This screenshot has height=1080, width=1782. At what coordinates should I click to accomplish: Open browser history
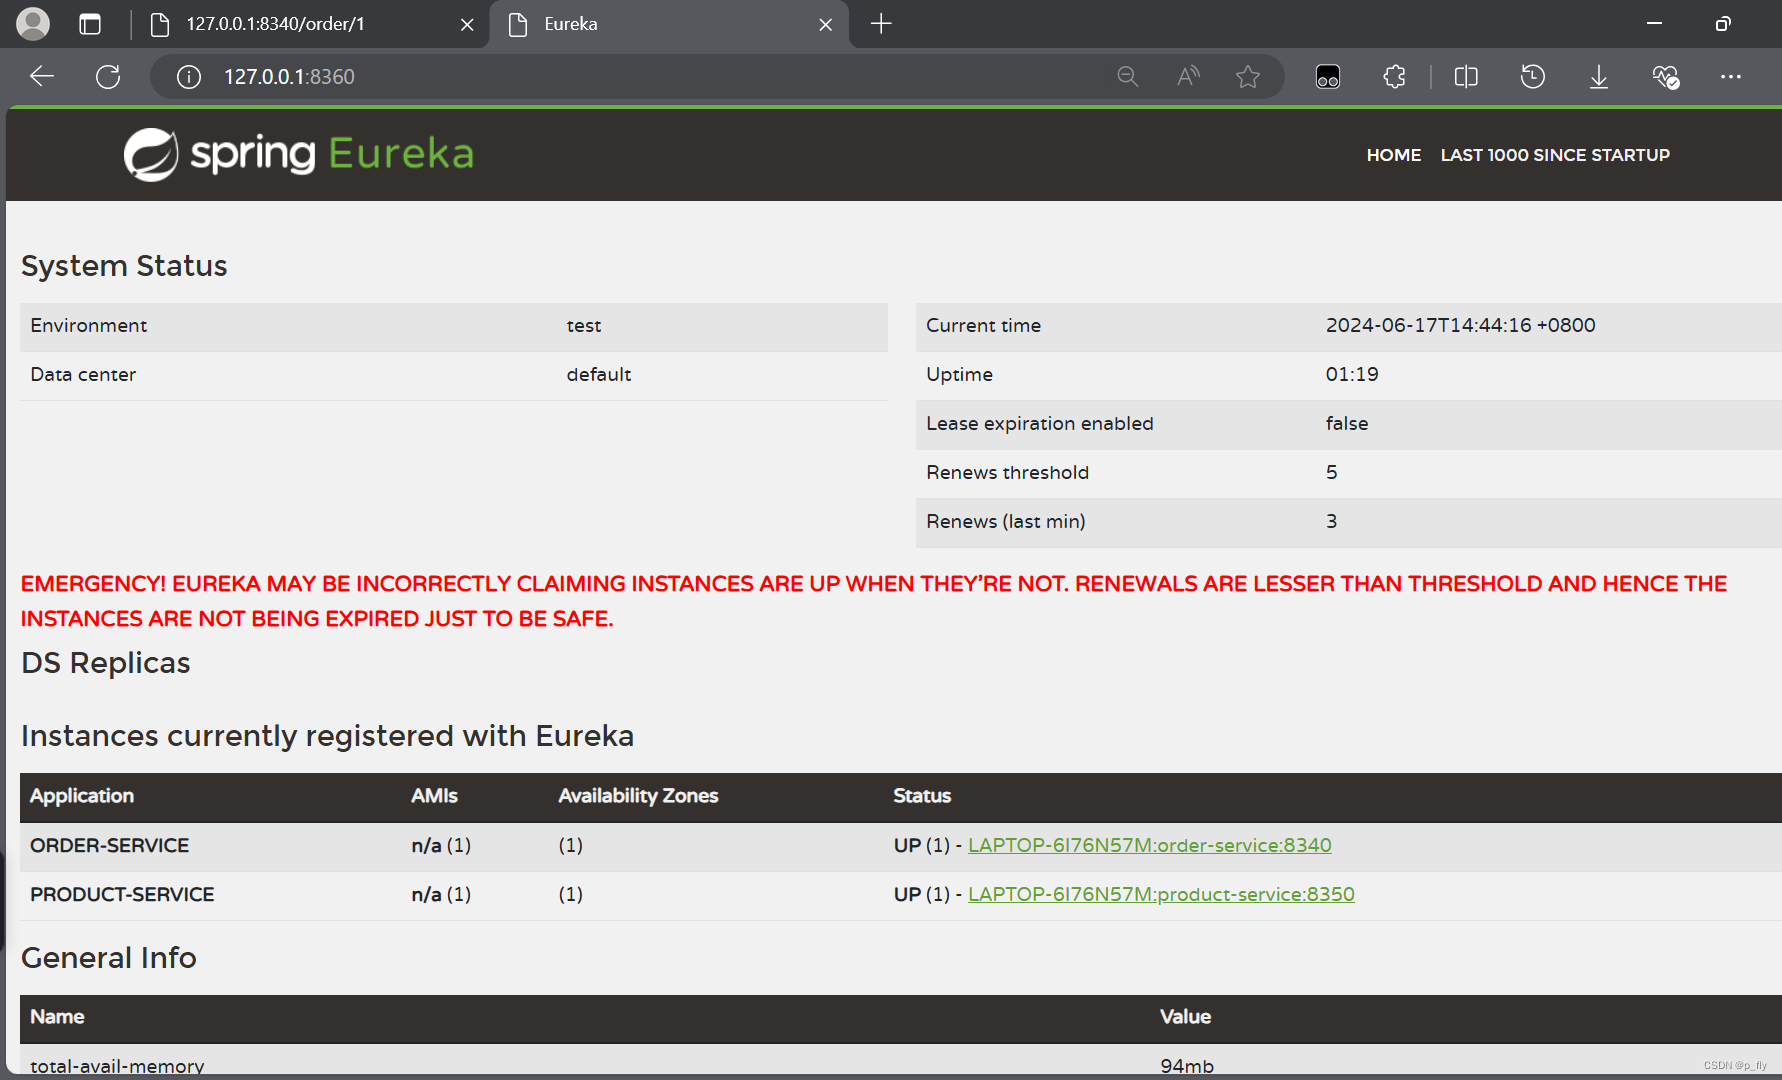tap(1532, 77)
